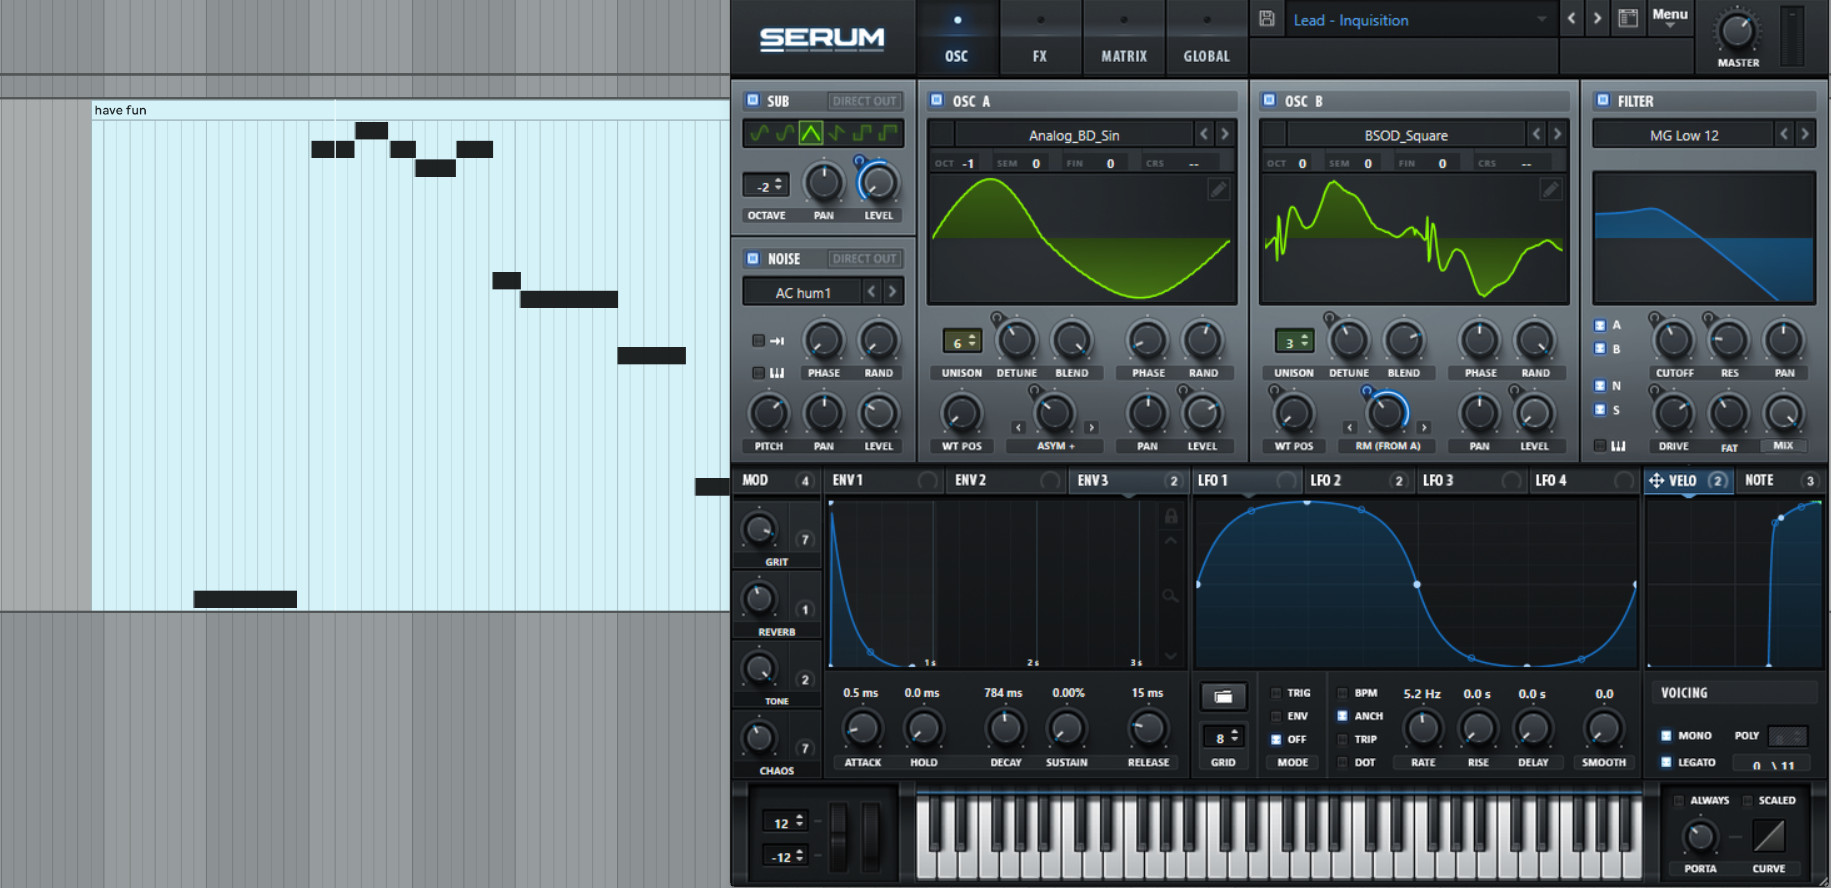Load the previous OSC B wavetable arrow

(1536, 134)
